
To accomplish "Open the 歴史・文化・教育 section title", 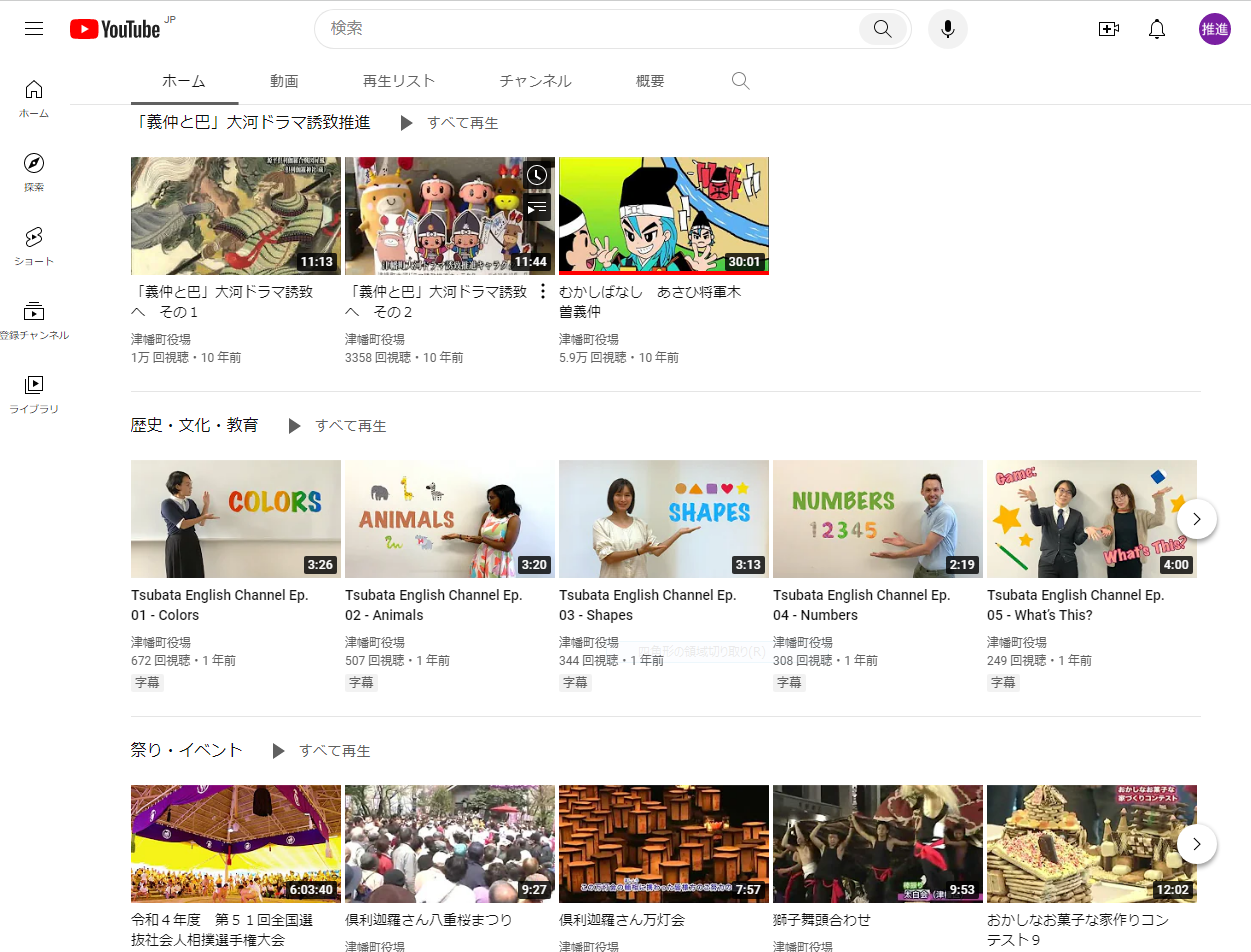I will pyautogui.click(x=195, y=425).
